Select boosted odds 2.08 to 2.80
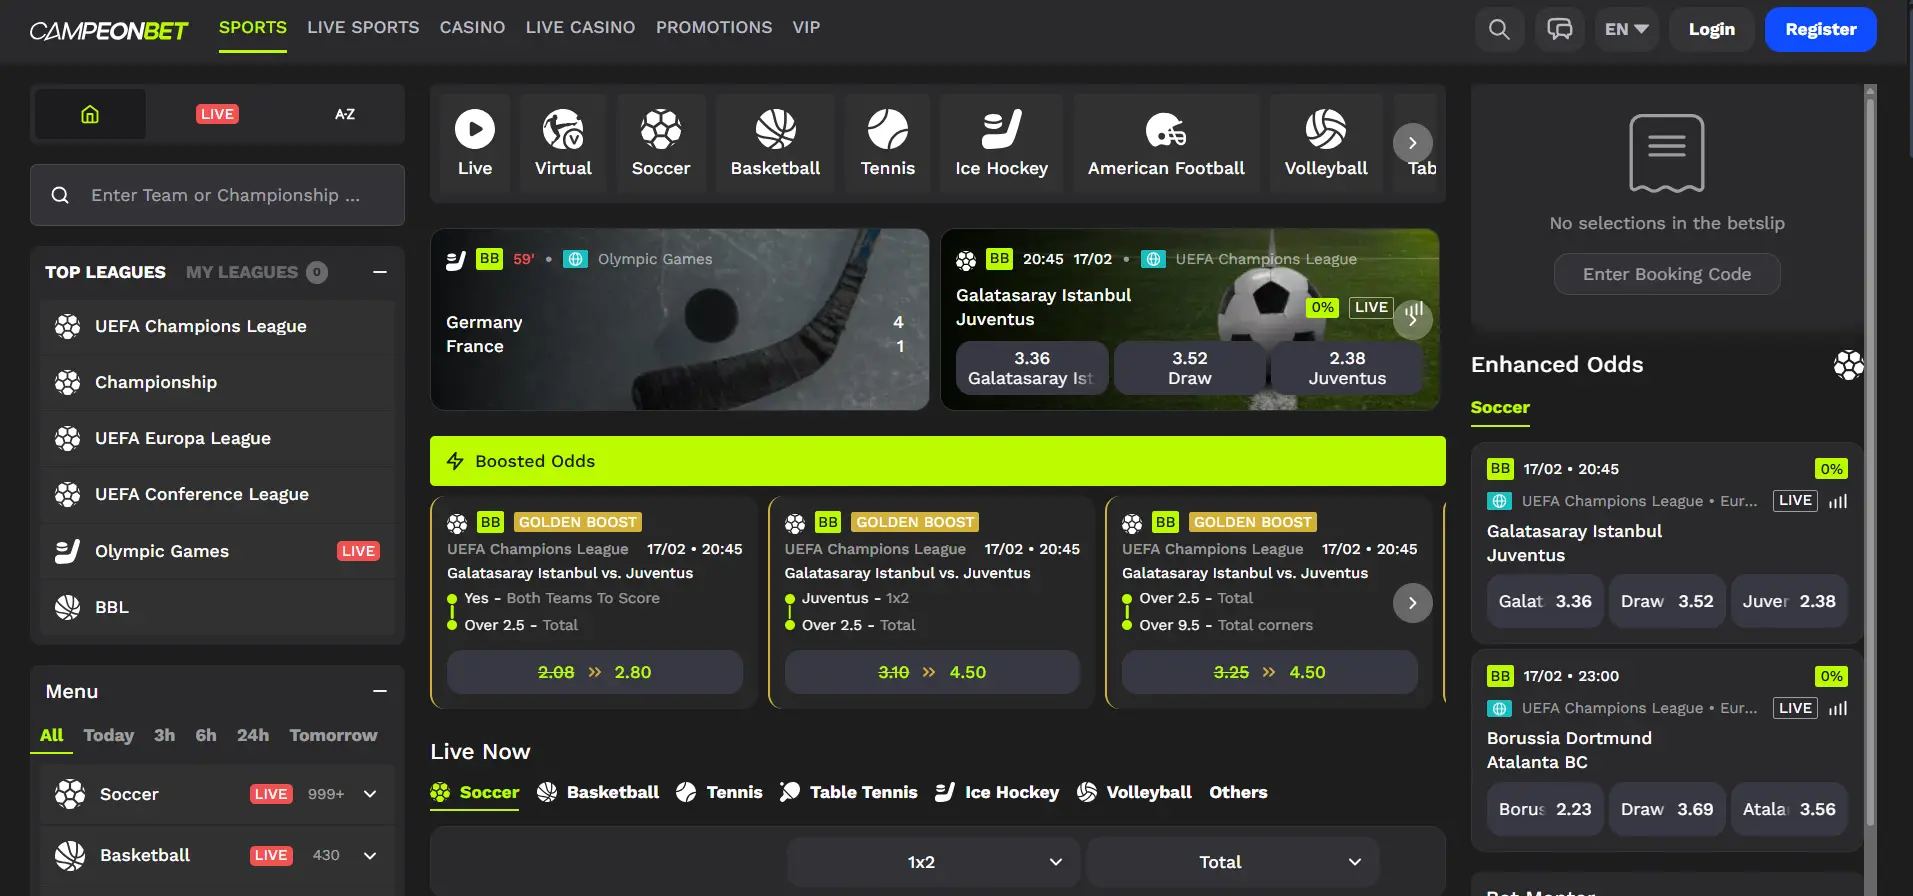The image size is (1913, 896). click(595, 672)
